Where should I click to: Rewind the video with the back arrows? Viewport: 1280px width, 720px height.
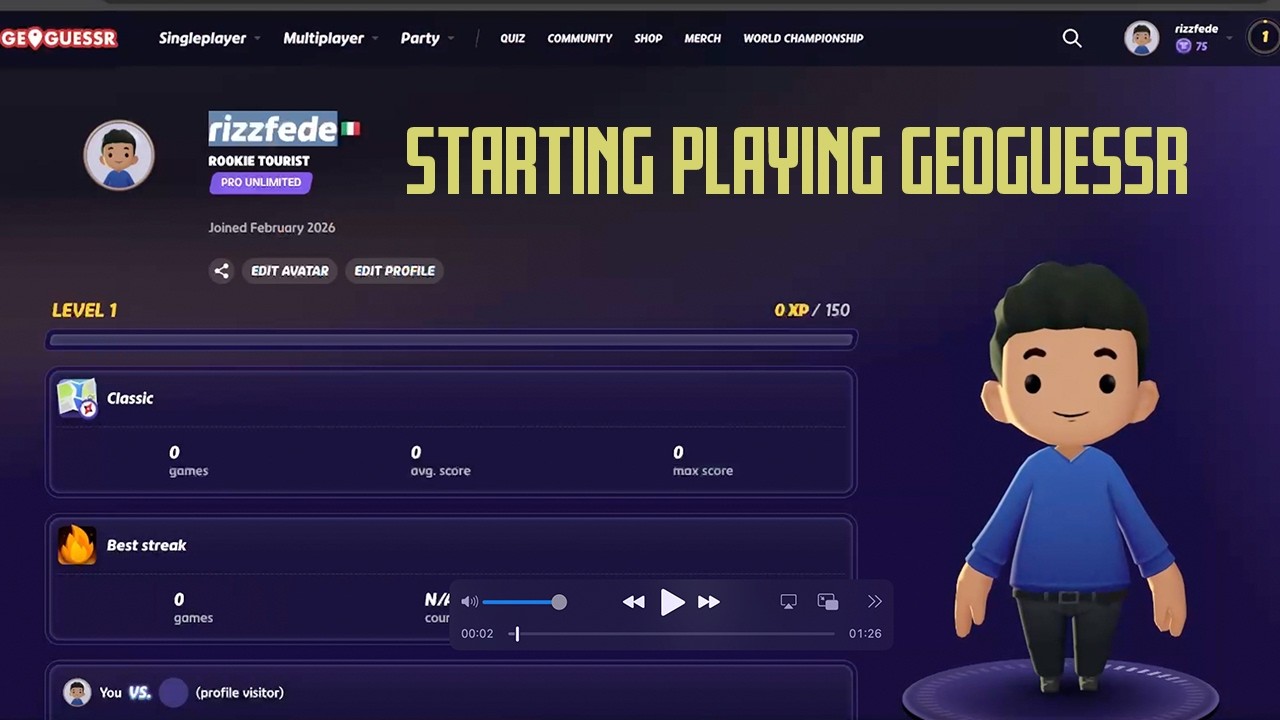tap(633, 602)
